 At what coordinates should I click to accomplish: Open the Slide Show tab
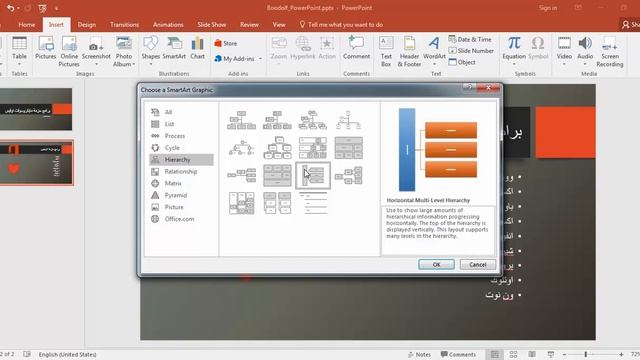pos(211,24)
